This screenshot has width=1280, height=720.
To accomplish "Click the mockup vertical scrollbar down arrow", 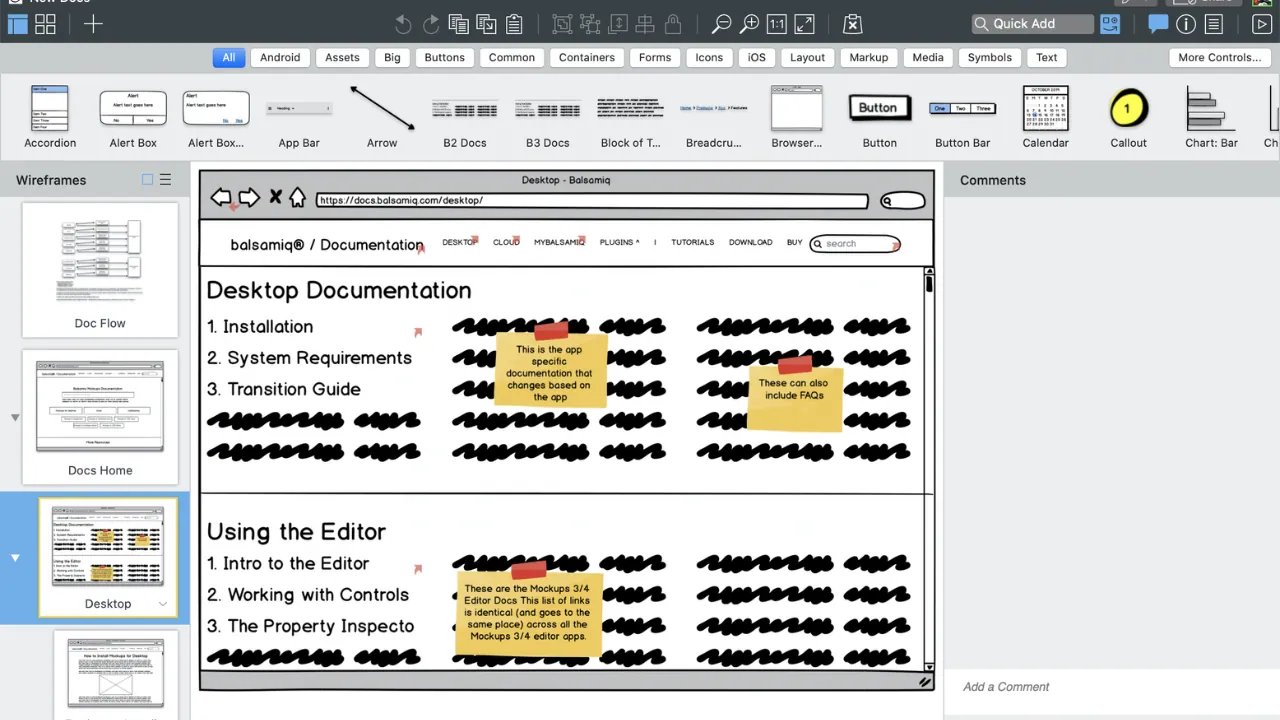I will (929, 666).
